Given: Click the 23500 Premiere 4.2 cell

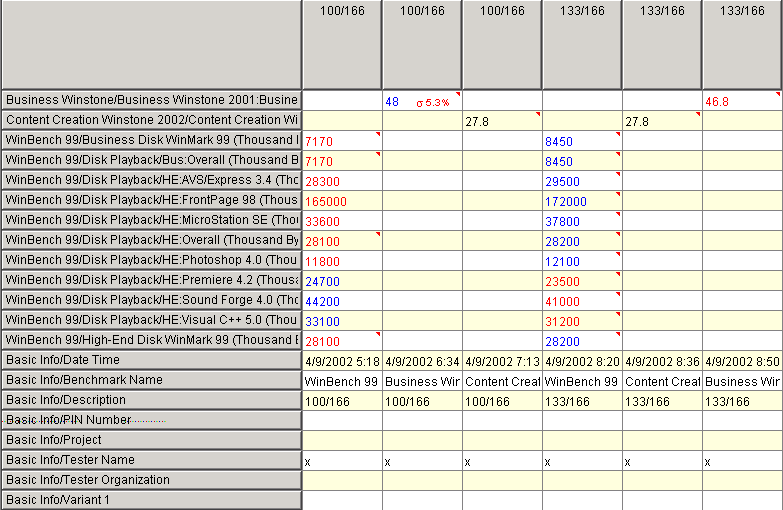Looking at the screenshot, I should click(x=582, y=281).
